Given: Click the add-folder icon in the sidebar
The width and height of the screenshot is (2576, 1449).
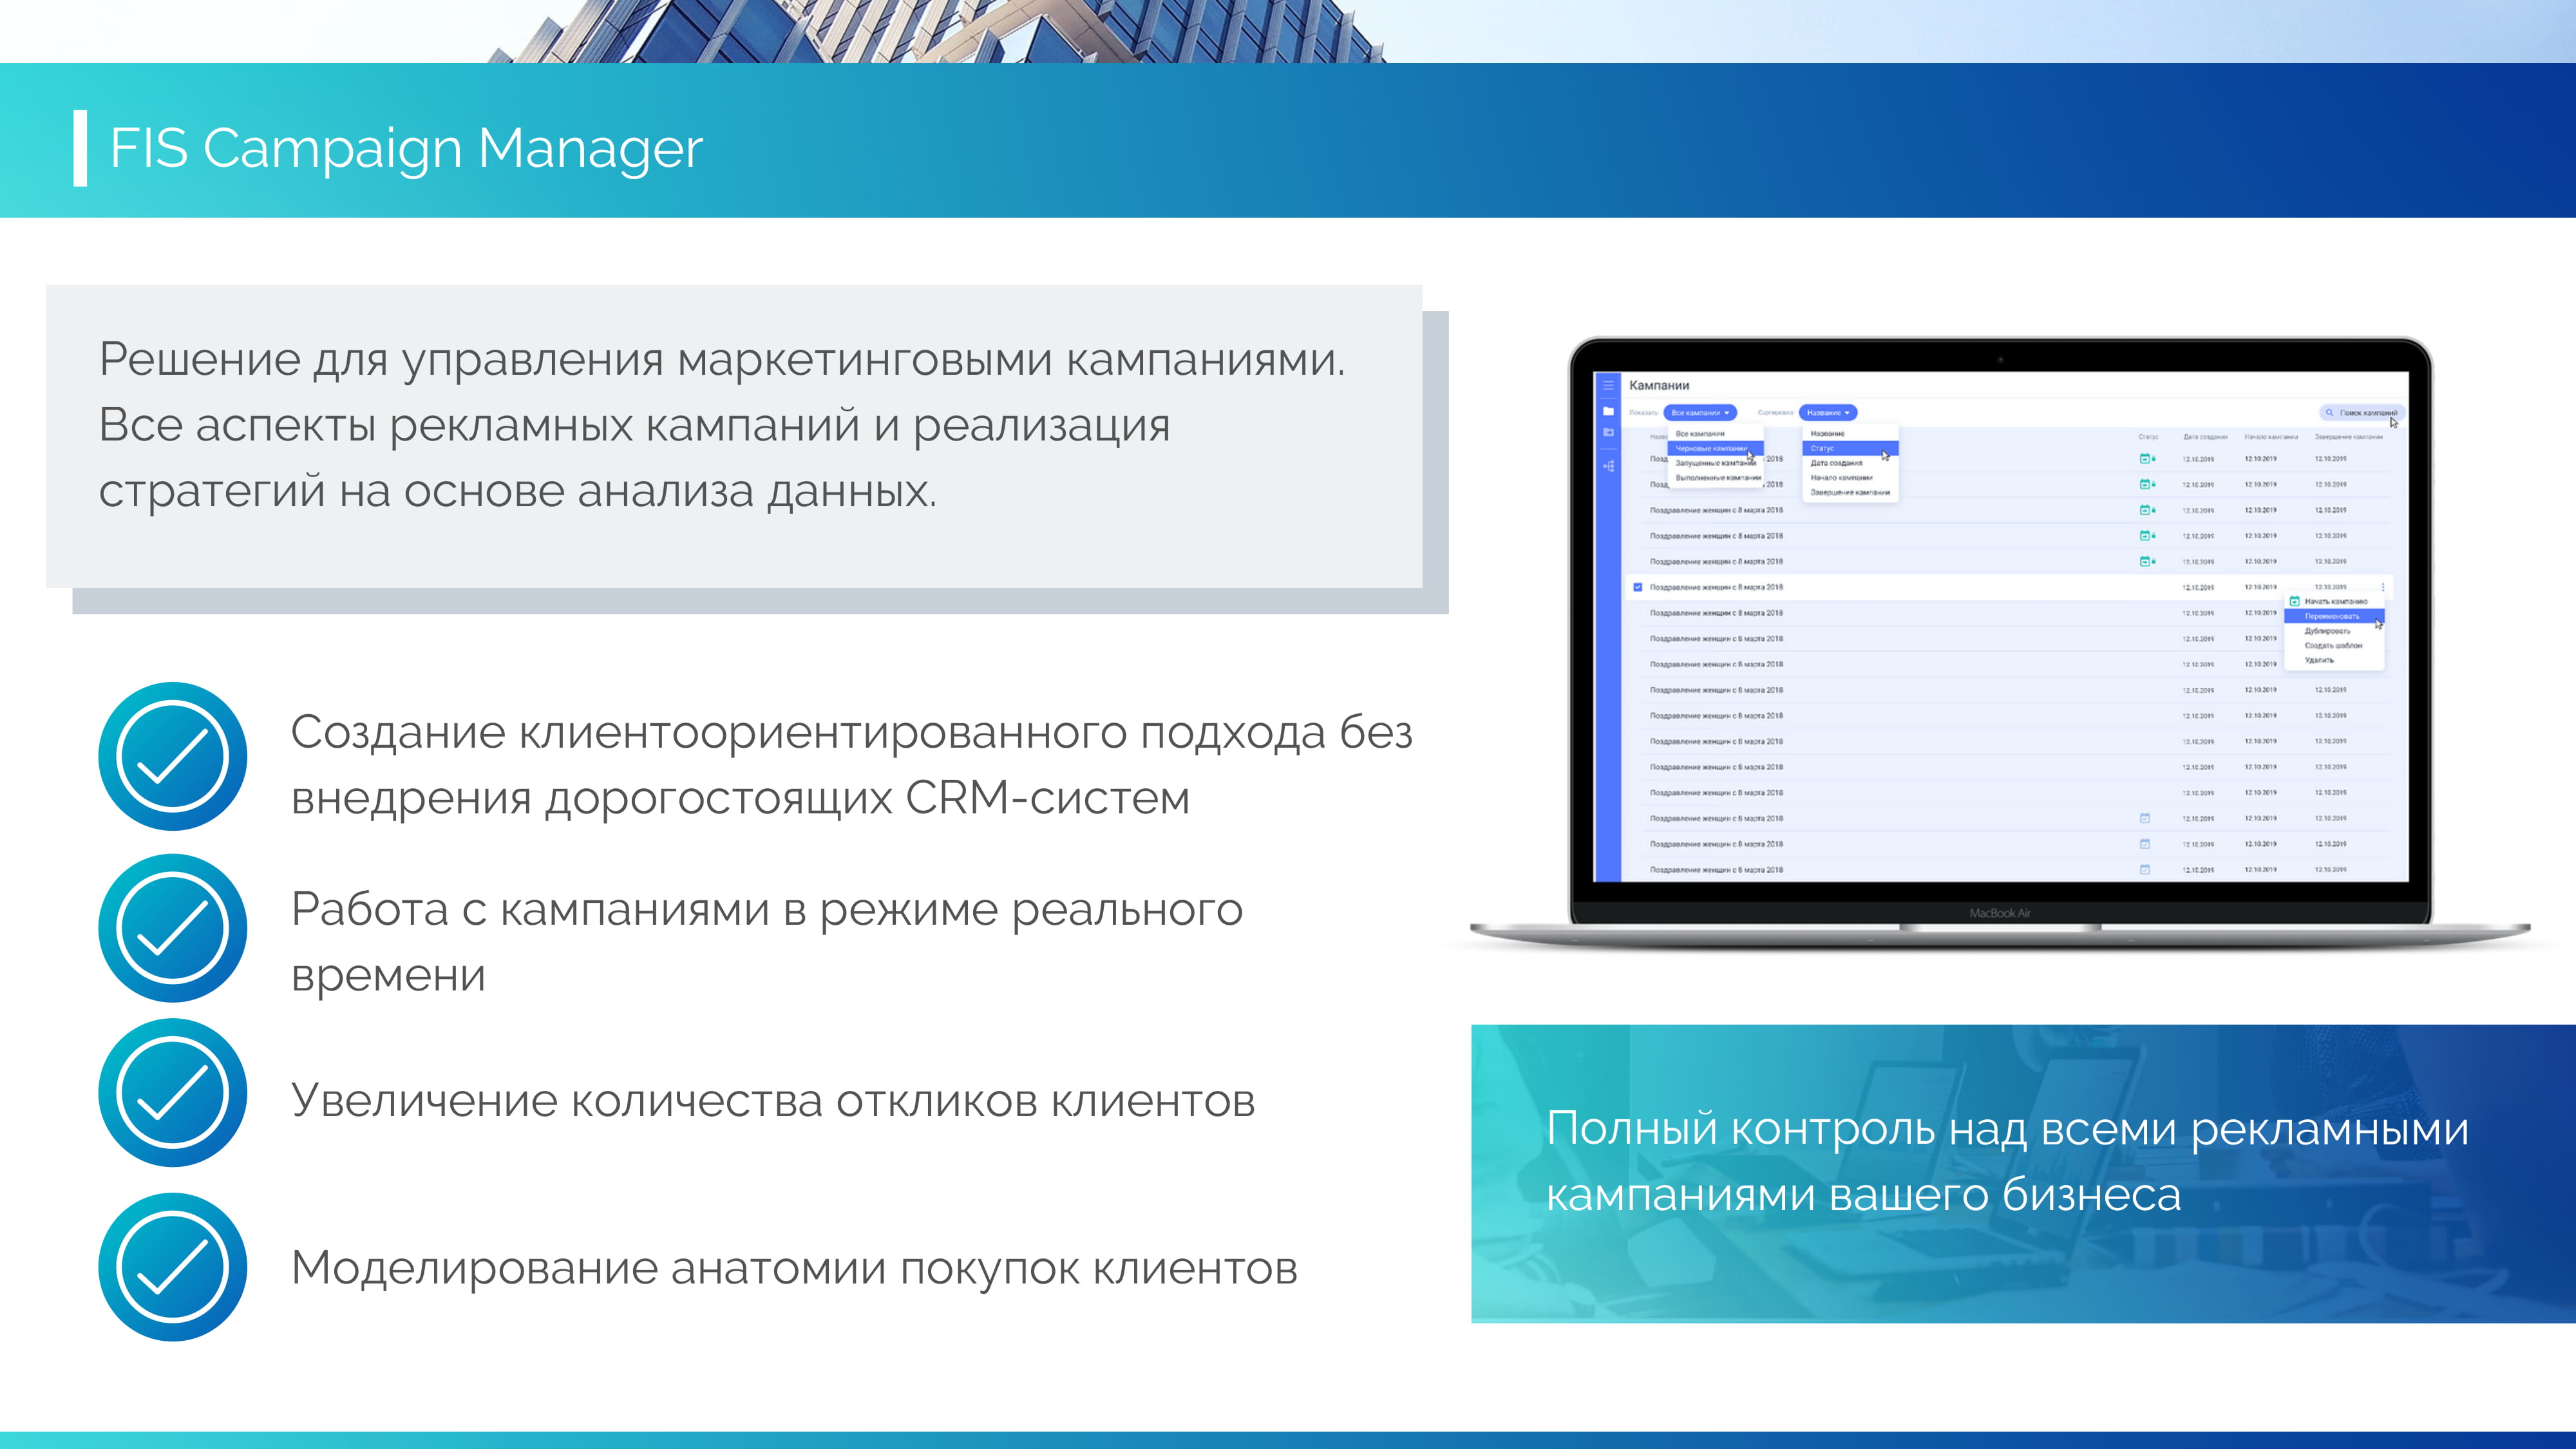Looking at the screenshot, I should pos(1609,433).
